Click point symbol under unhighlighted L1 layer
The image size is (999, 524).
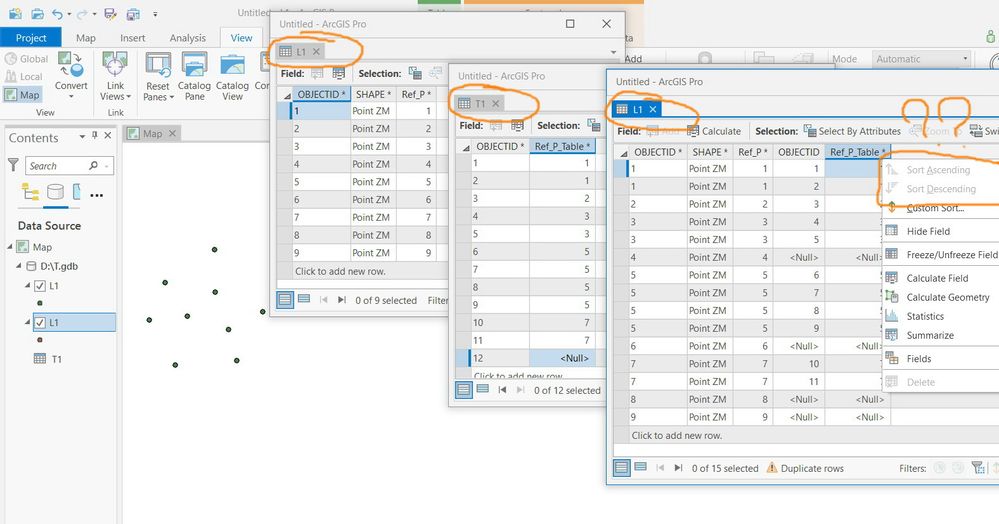point(40,303)
